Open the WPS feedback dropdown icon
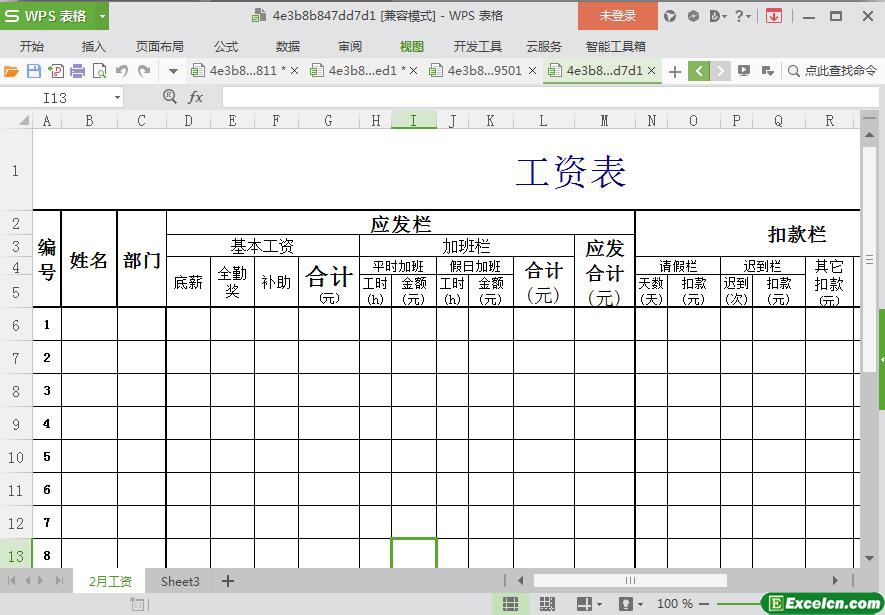 (x=717, y=16)
